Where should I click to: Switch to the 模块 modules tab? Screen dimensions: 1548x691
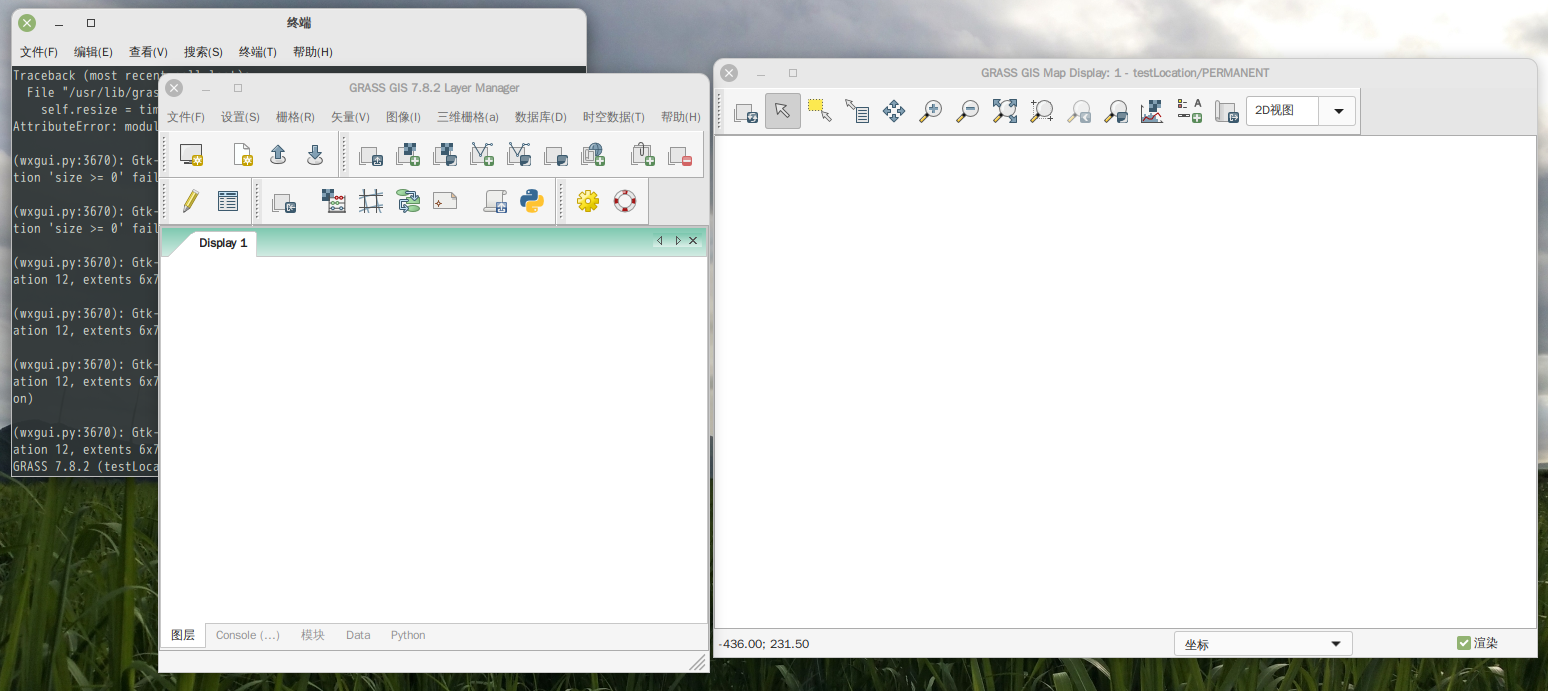[313, 635]
